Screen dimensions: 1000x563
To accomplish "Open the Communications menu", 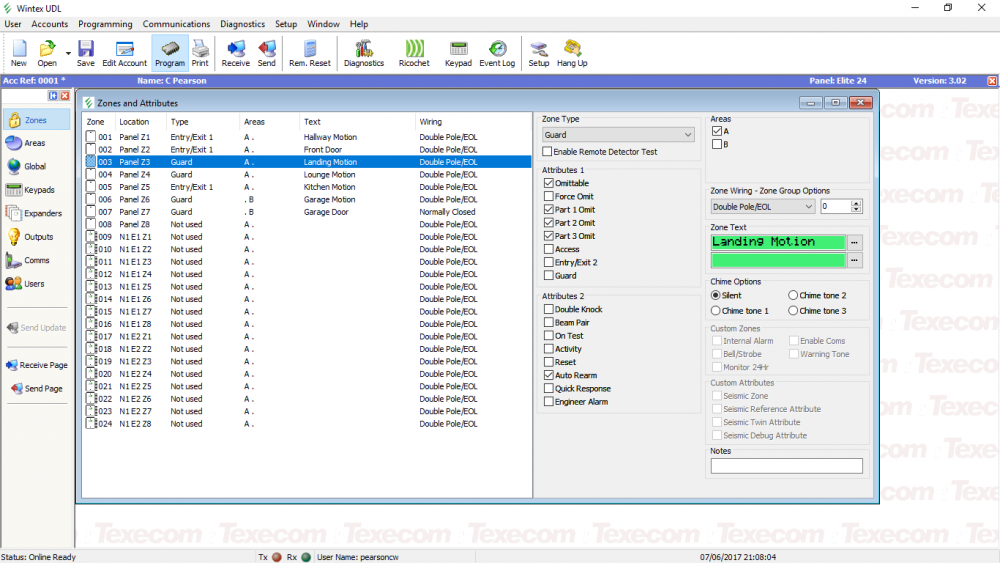I will click(x=176, y=24).
